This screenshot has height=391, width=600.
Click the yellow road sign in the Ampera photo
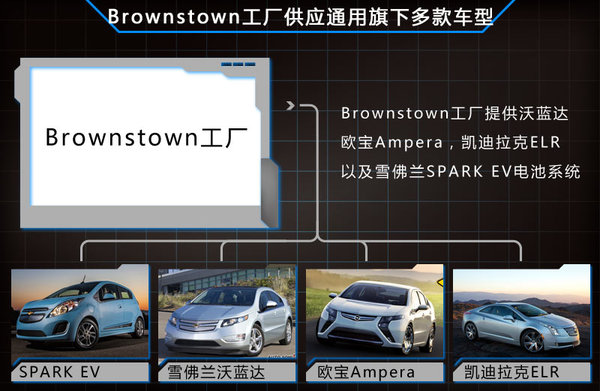pos(440,283)
